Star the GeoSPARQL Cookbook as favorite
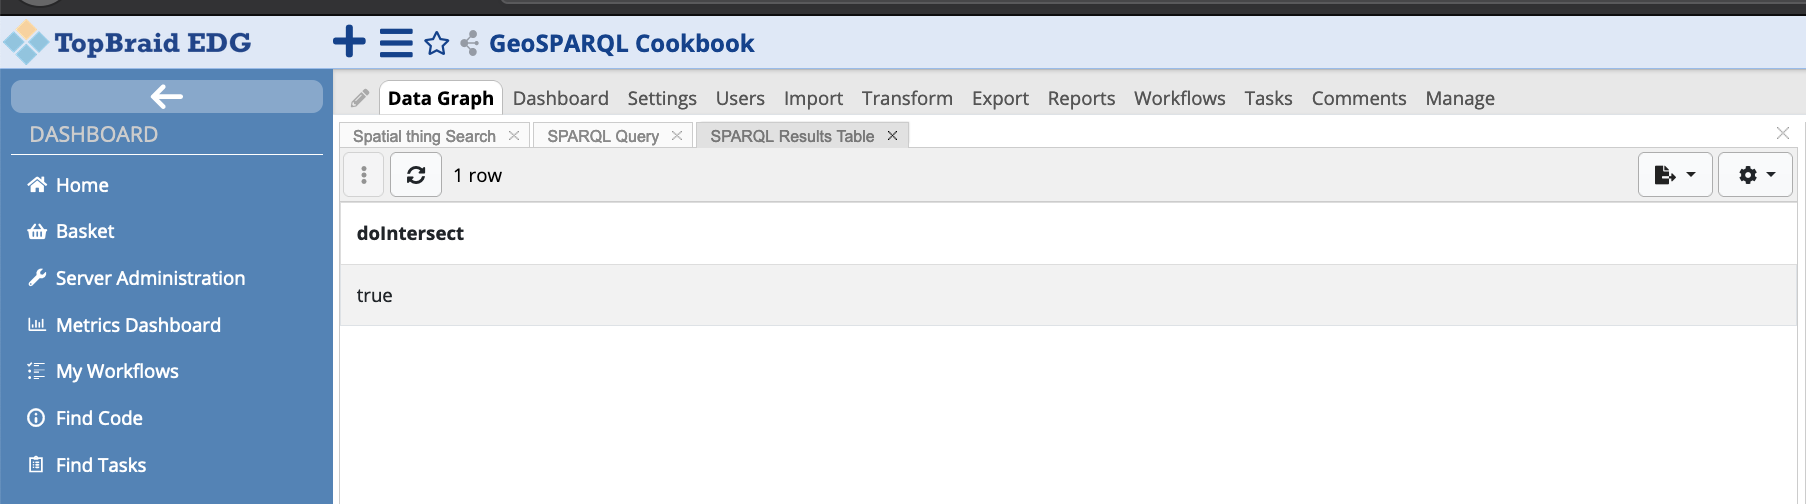This screenshot has height=504, width=1806. click(437, 43)
